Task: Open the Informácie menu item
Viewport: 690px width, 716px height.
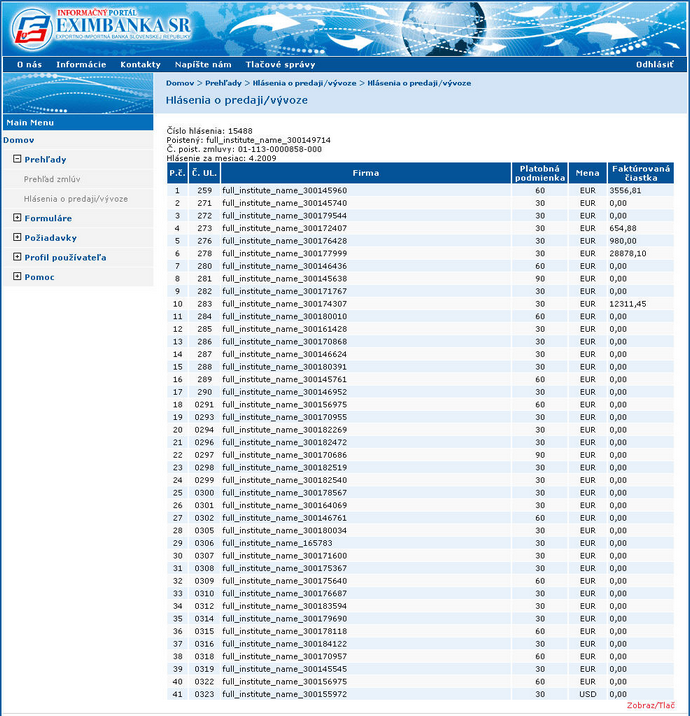Action: pos(81,64)
